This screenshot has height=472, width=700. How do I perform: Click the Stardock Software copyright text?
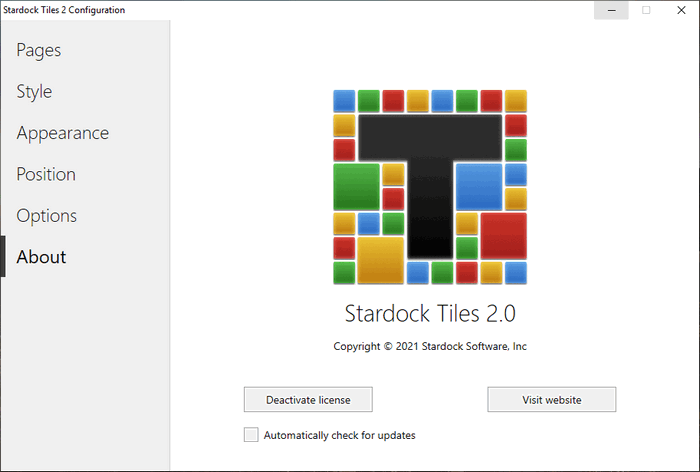(x=430, y=346)
